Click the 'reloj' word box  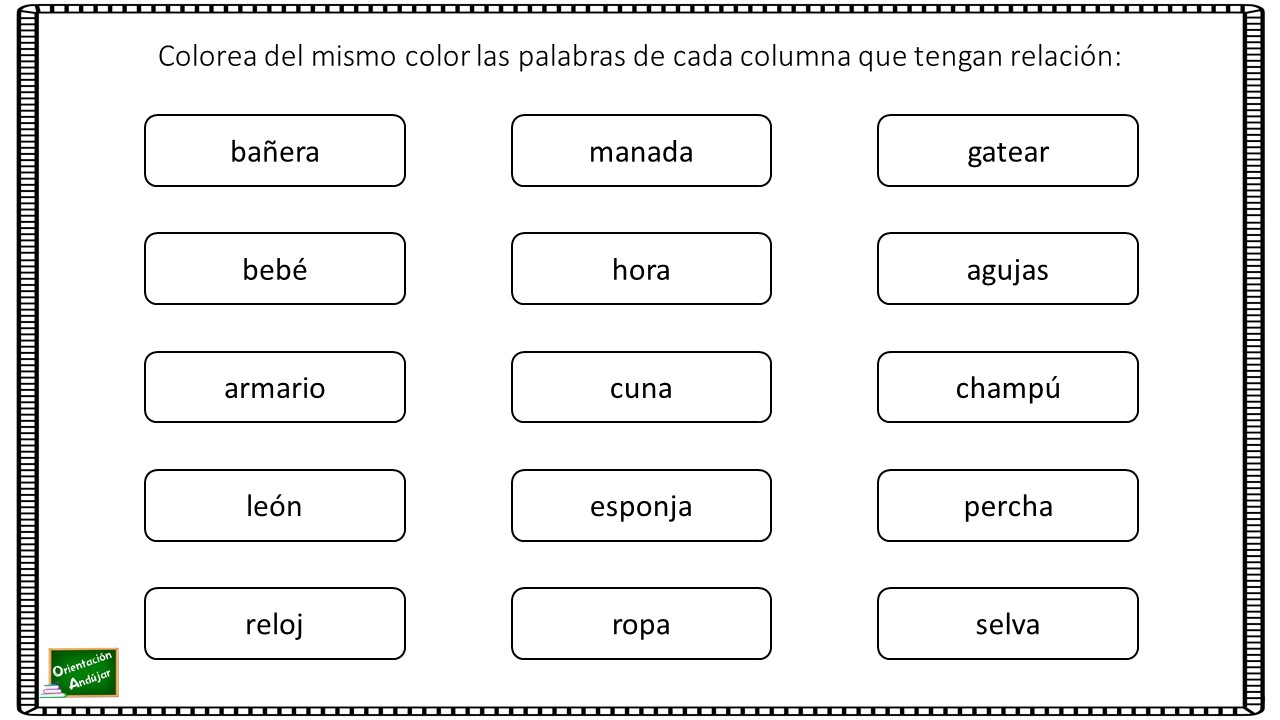(275, 624)
